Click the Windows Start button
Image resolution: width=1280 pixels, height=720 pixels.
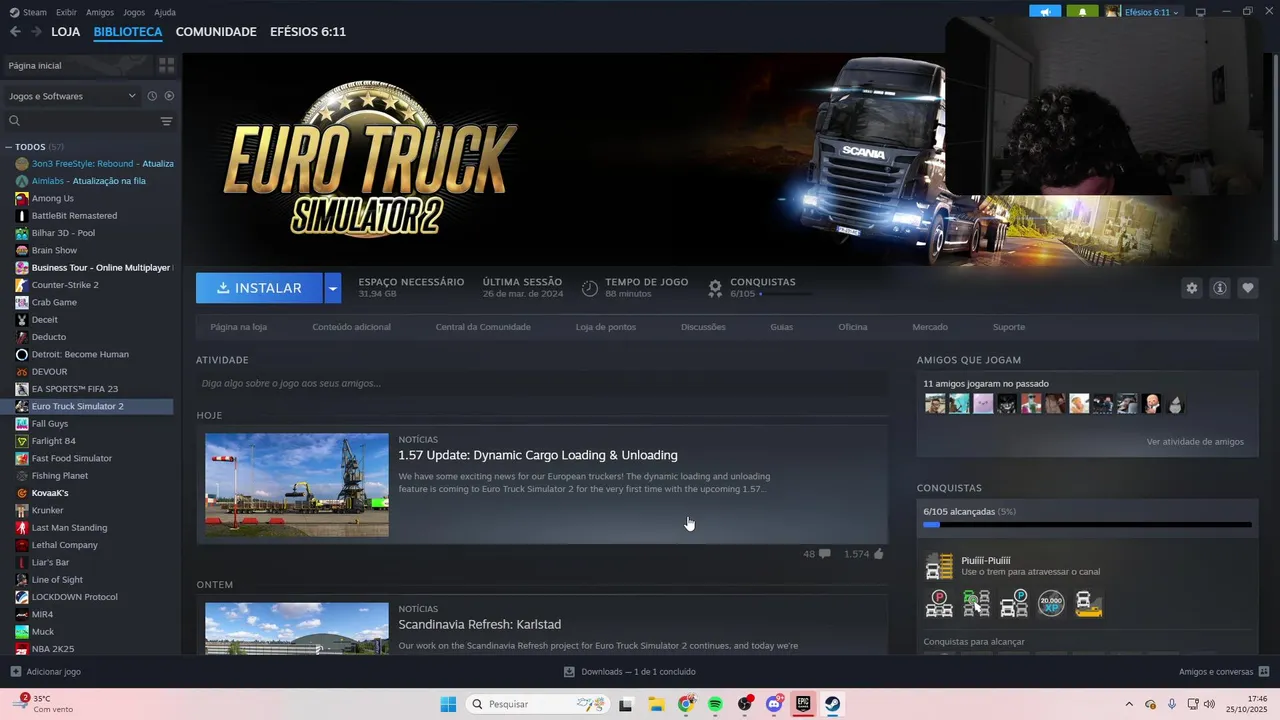(448, 704)
